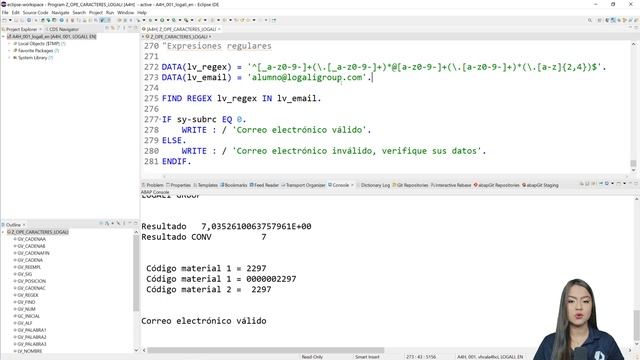Image resolution: width=640 pixels, height=360 pixels.
Task: Select GV_PALABRA1 in the Outline
Action: pyautogui.click(x=31, y=330)
